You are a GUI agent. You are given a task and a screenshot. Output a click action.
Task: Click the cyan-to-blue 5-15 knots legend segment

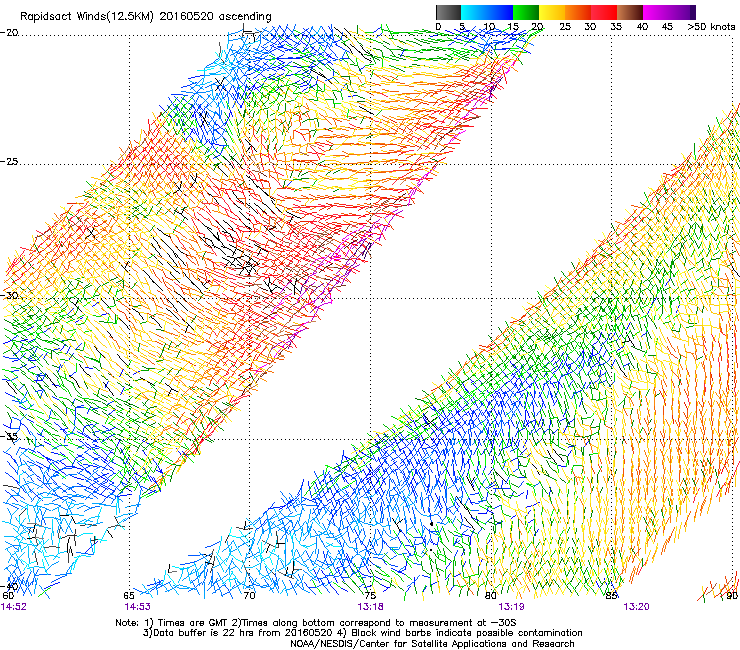point(487,12)
